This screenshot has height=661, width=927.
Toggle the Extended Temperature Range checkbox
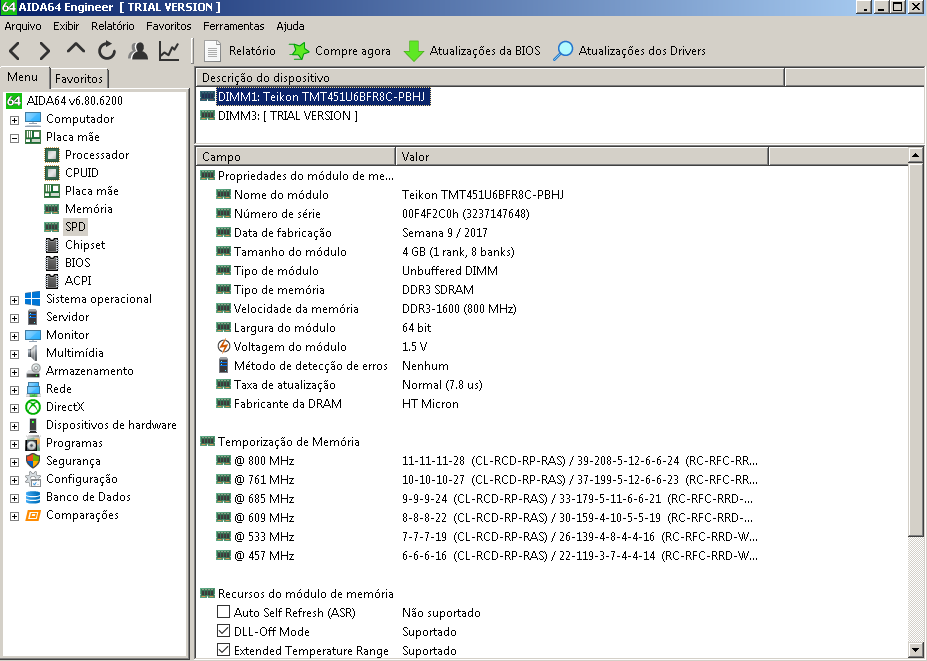coord(223,650)
